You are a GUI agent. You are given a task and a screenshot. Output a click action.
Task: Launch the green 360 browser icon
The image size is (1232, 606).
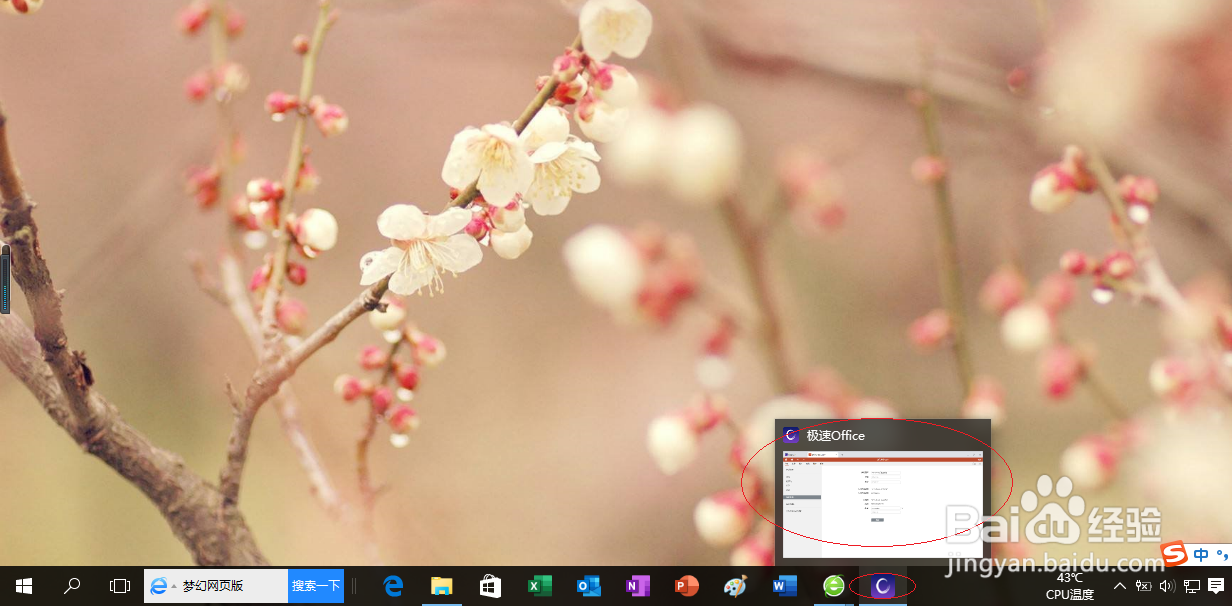[x=832, y=586]
